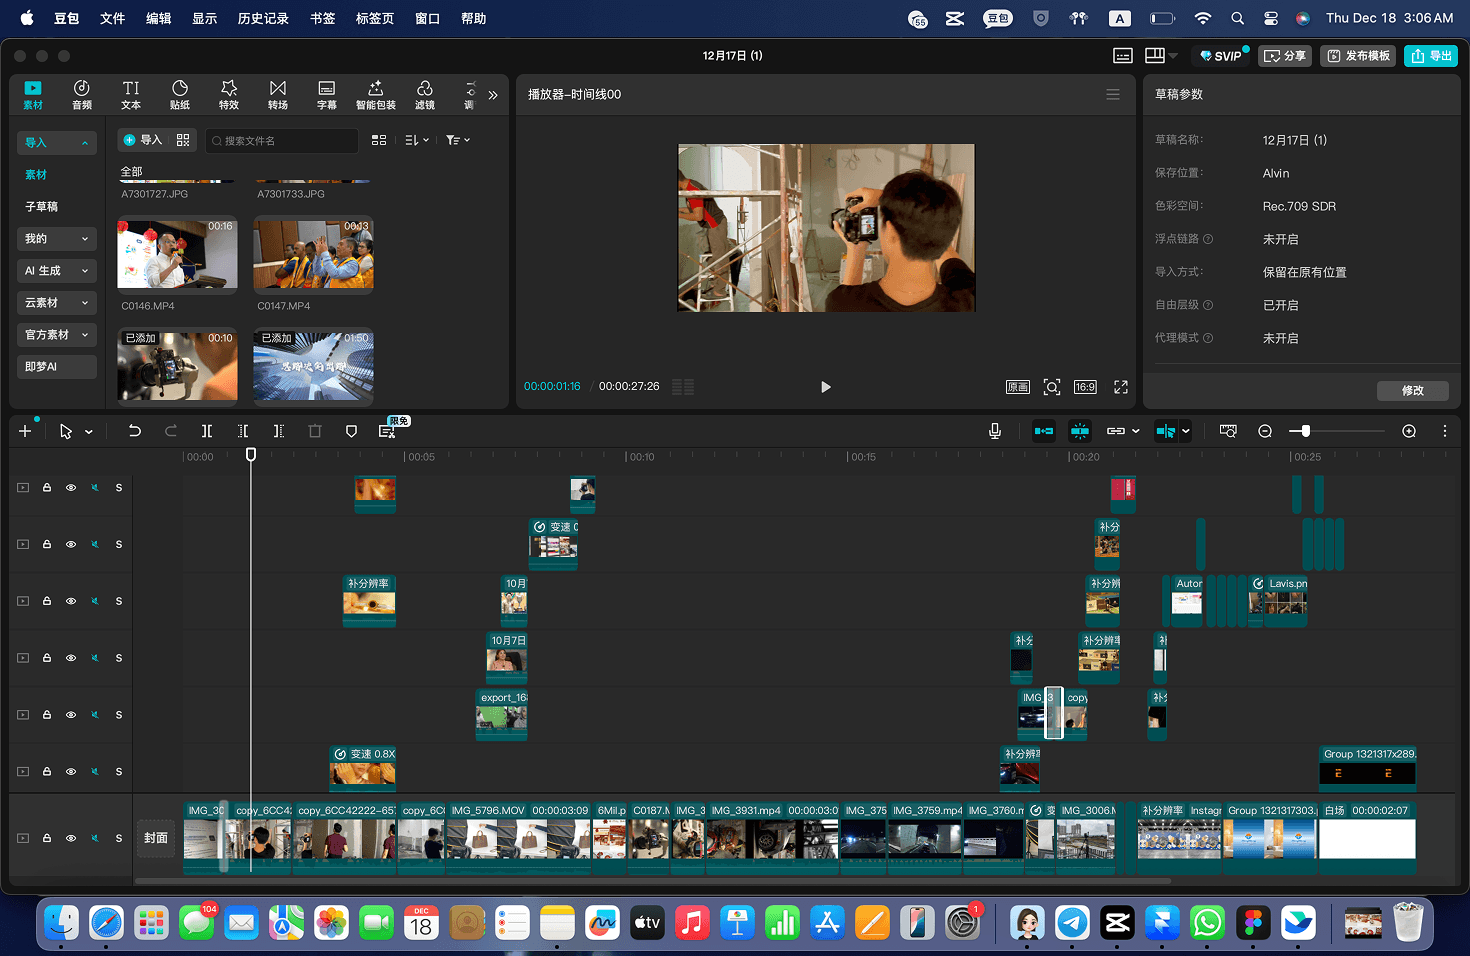The width and height of the screenshot is (1470, 956).
Task: Open the SVIP membership badge
Action: [x=1221, y=56]
